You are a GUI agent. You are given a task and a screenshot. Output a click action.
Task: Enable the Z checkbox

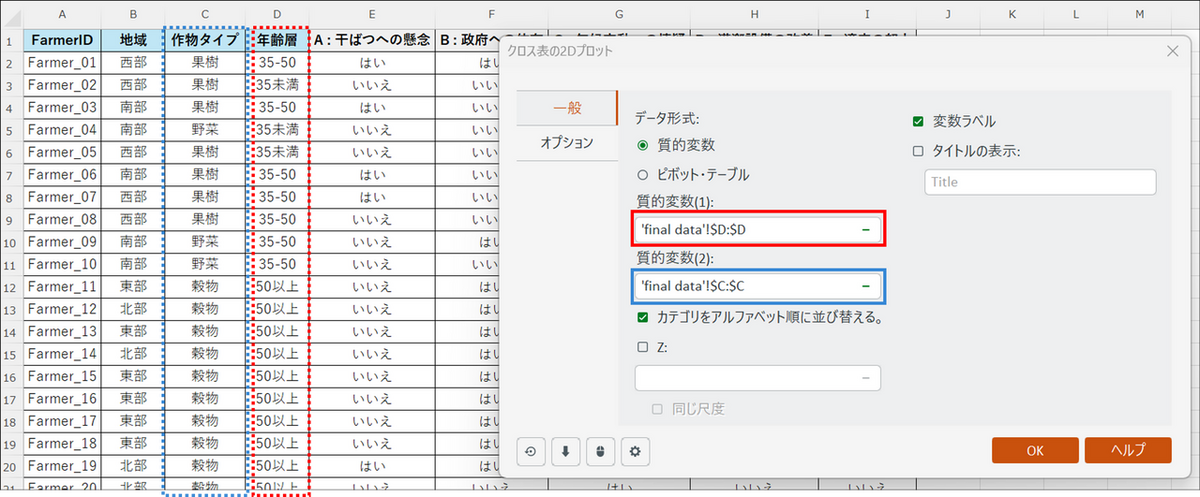click(642, 347)
